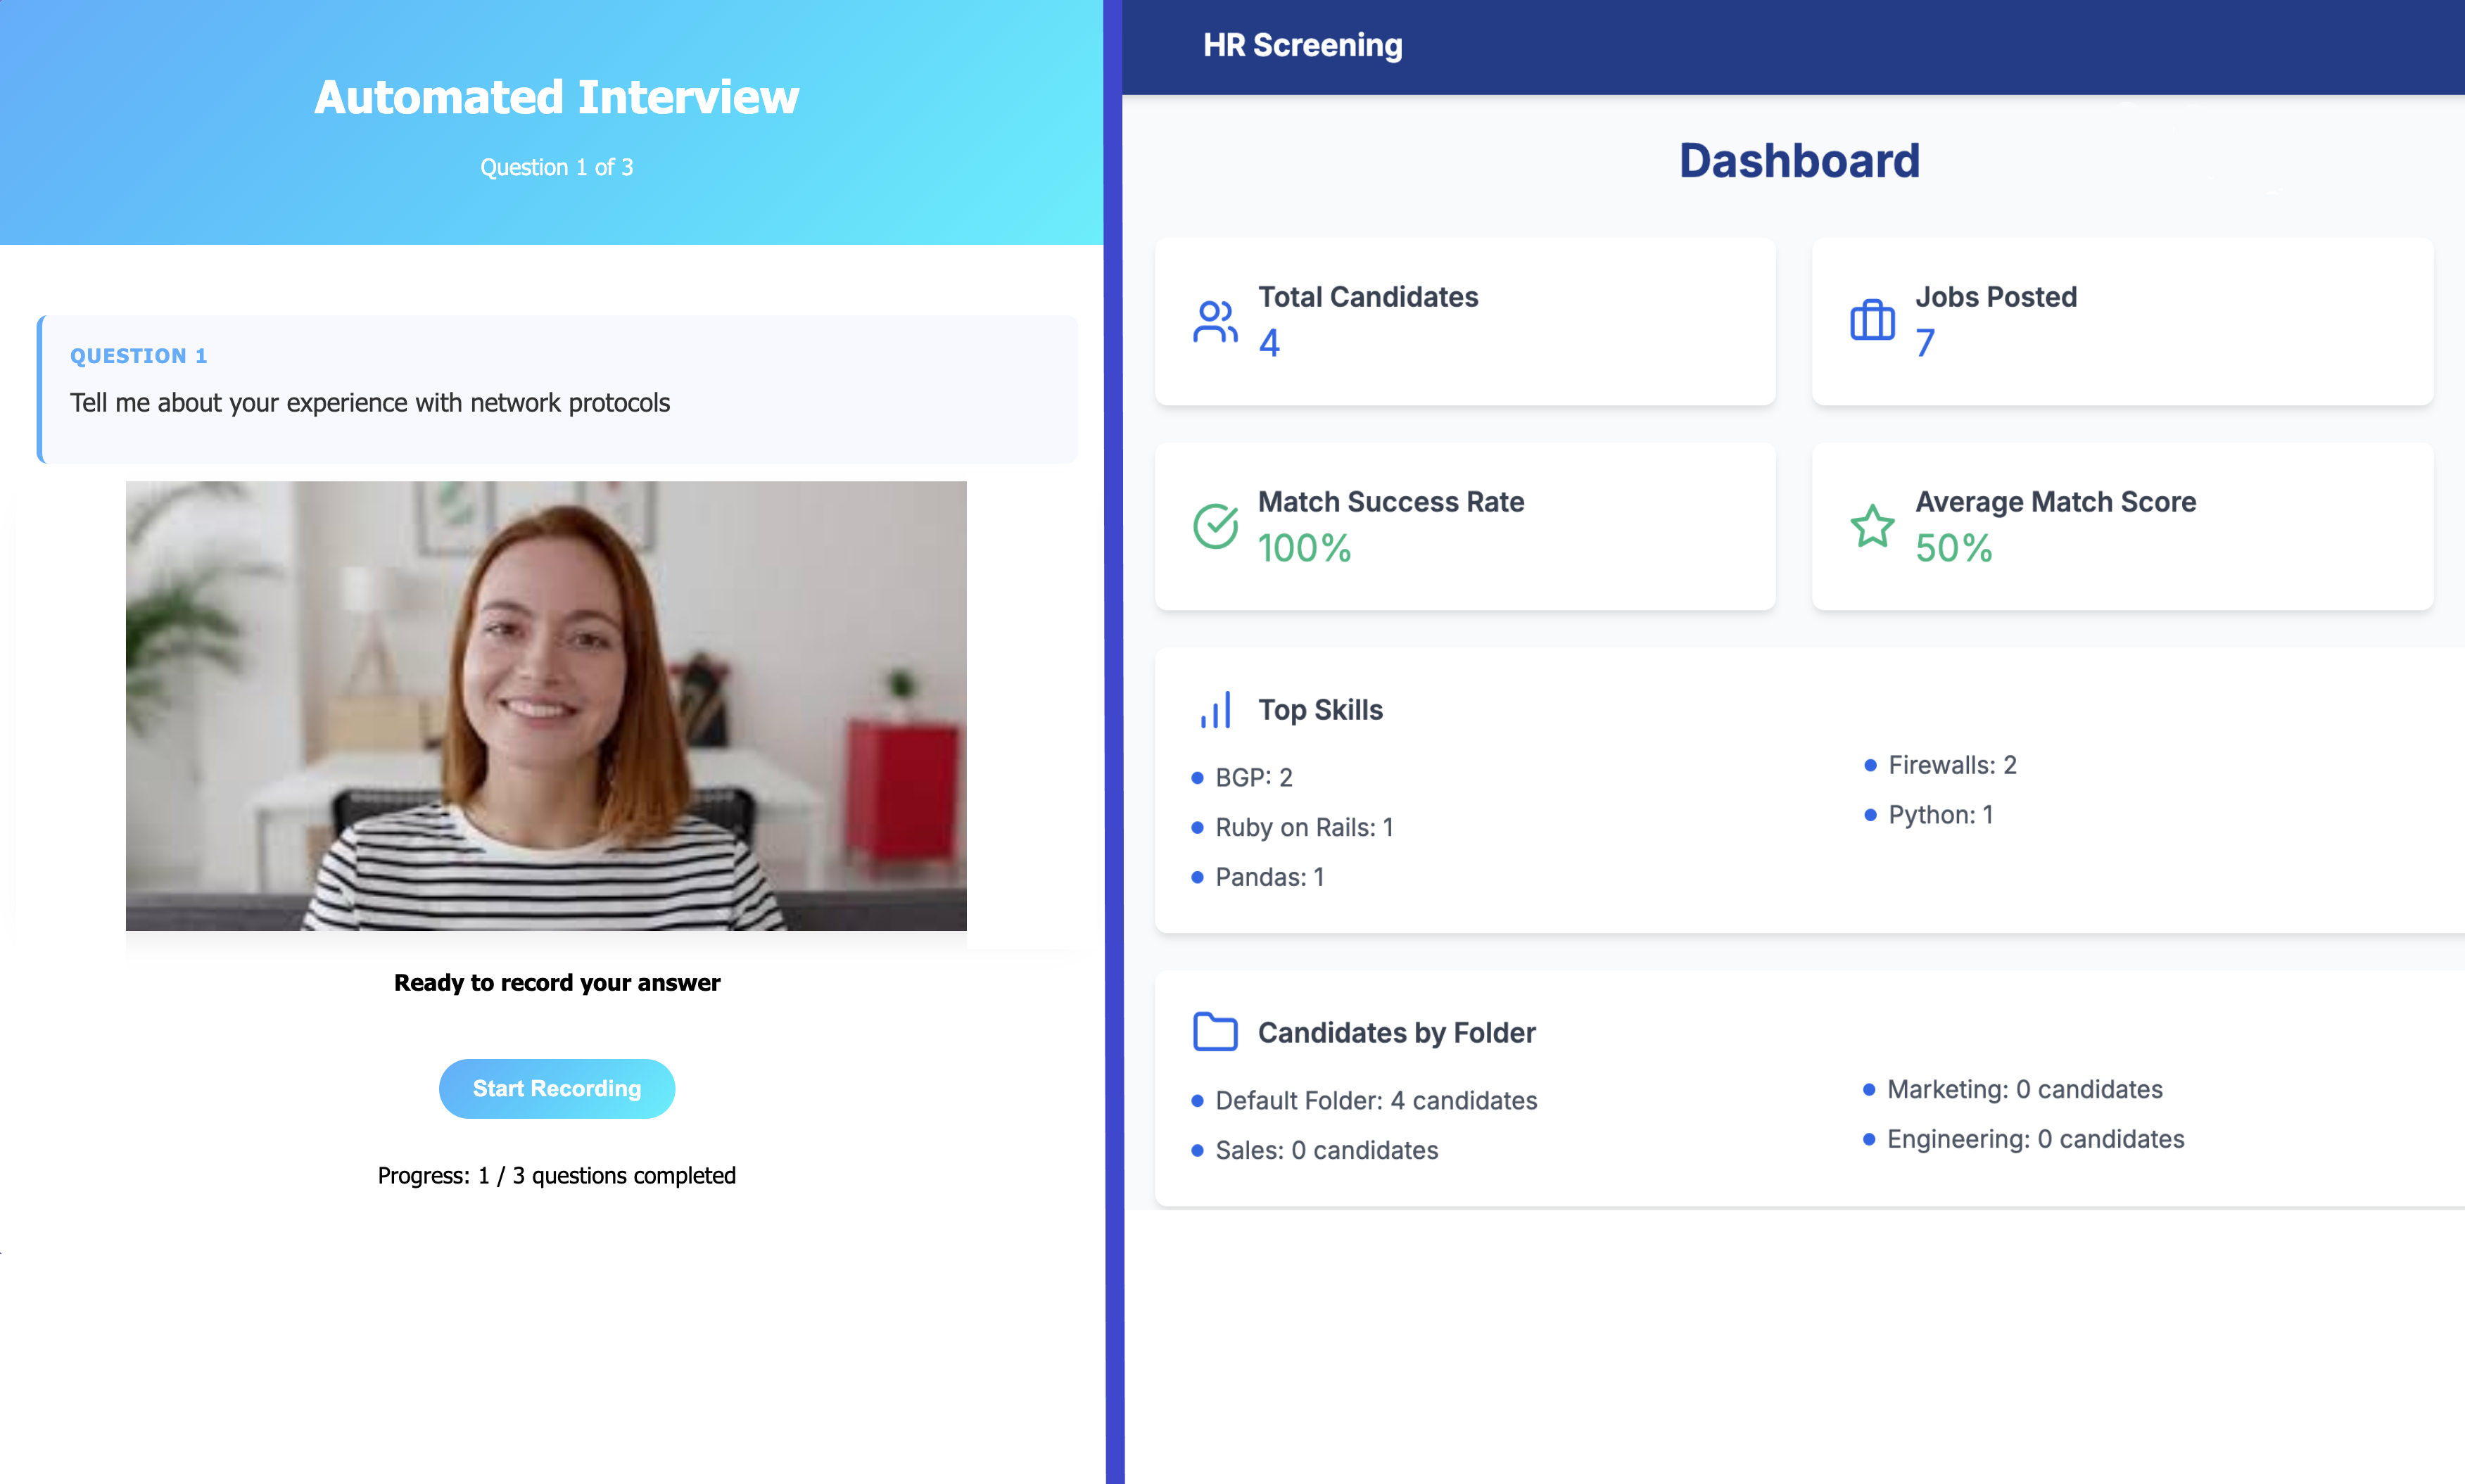The width and height of the screenshot is (2465, 1484).
Task: Select the Engineering folder entry
Action: click(x=2035, y=1139)
